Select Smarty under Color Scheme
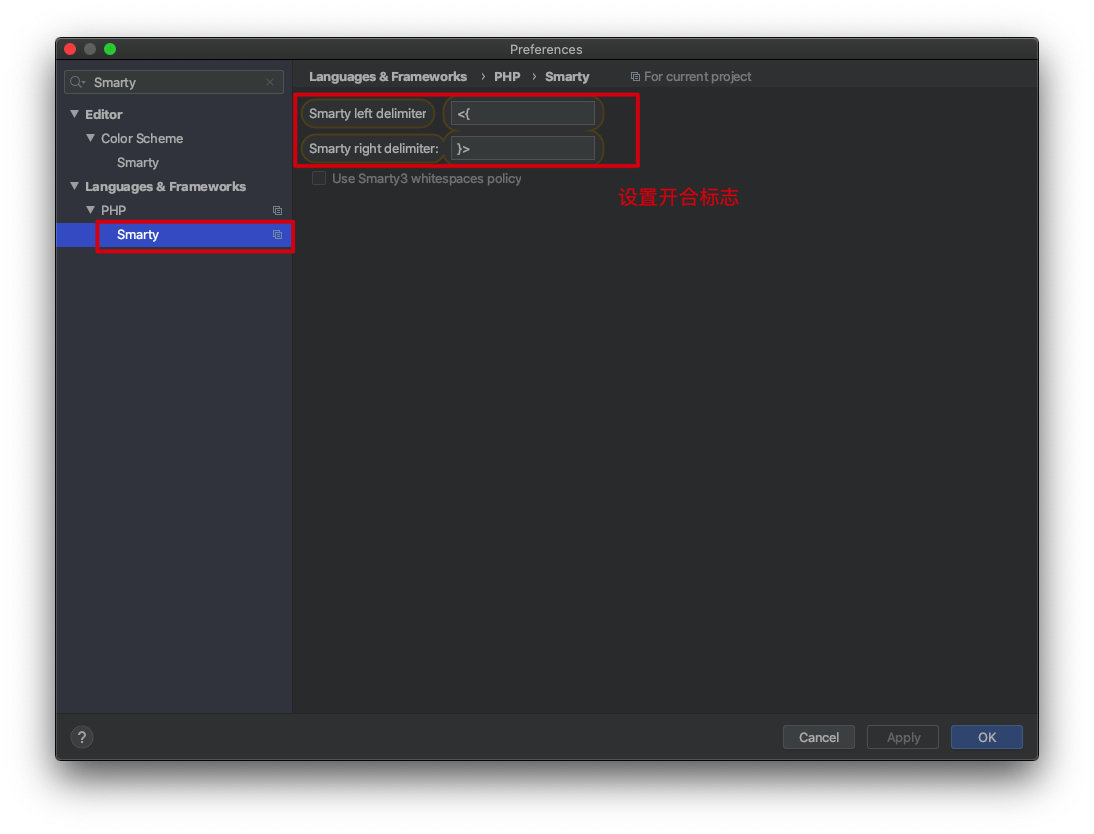The image size is (1094, 834). [137, 162]
